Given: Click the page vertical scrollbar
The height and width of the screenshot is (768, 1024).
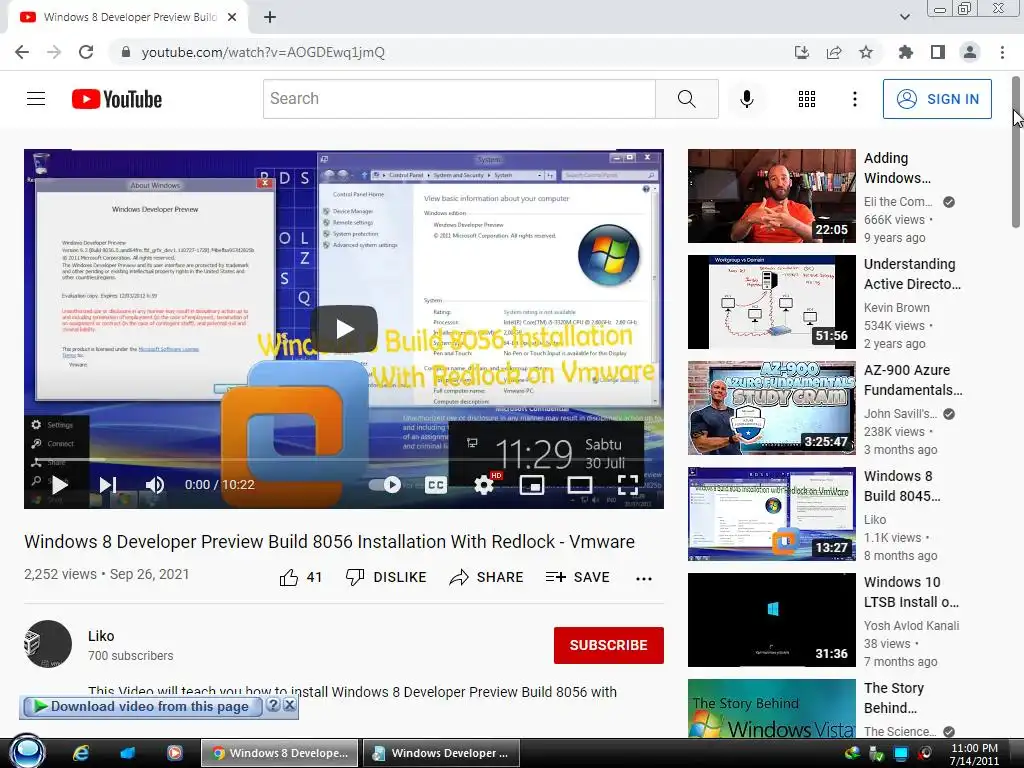Looking at the screenshot, I should click(1016, 152).
